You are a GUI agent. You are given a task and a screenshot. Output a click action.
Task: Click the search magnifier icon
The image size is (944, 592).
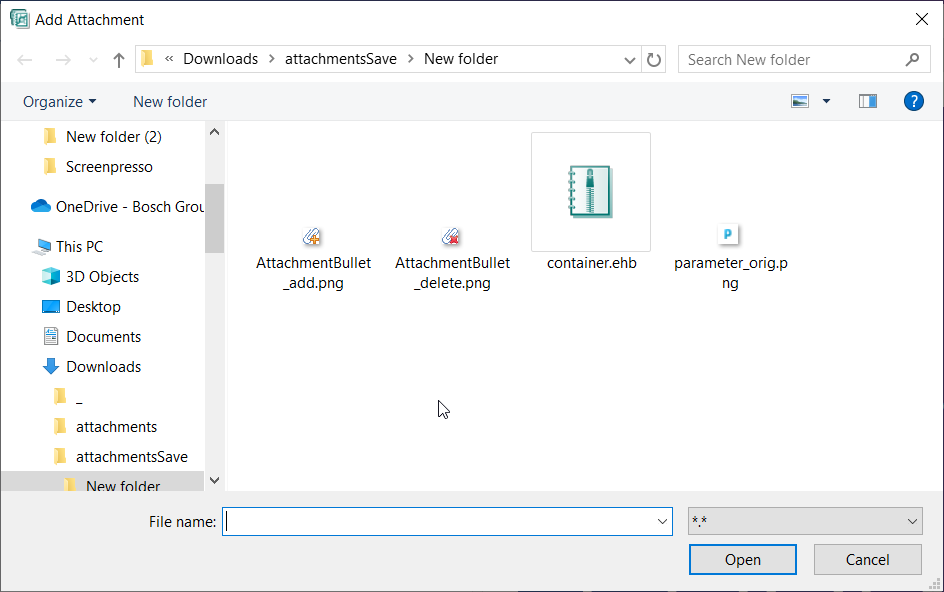tap(911, 60)
